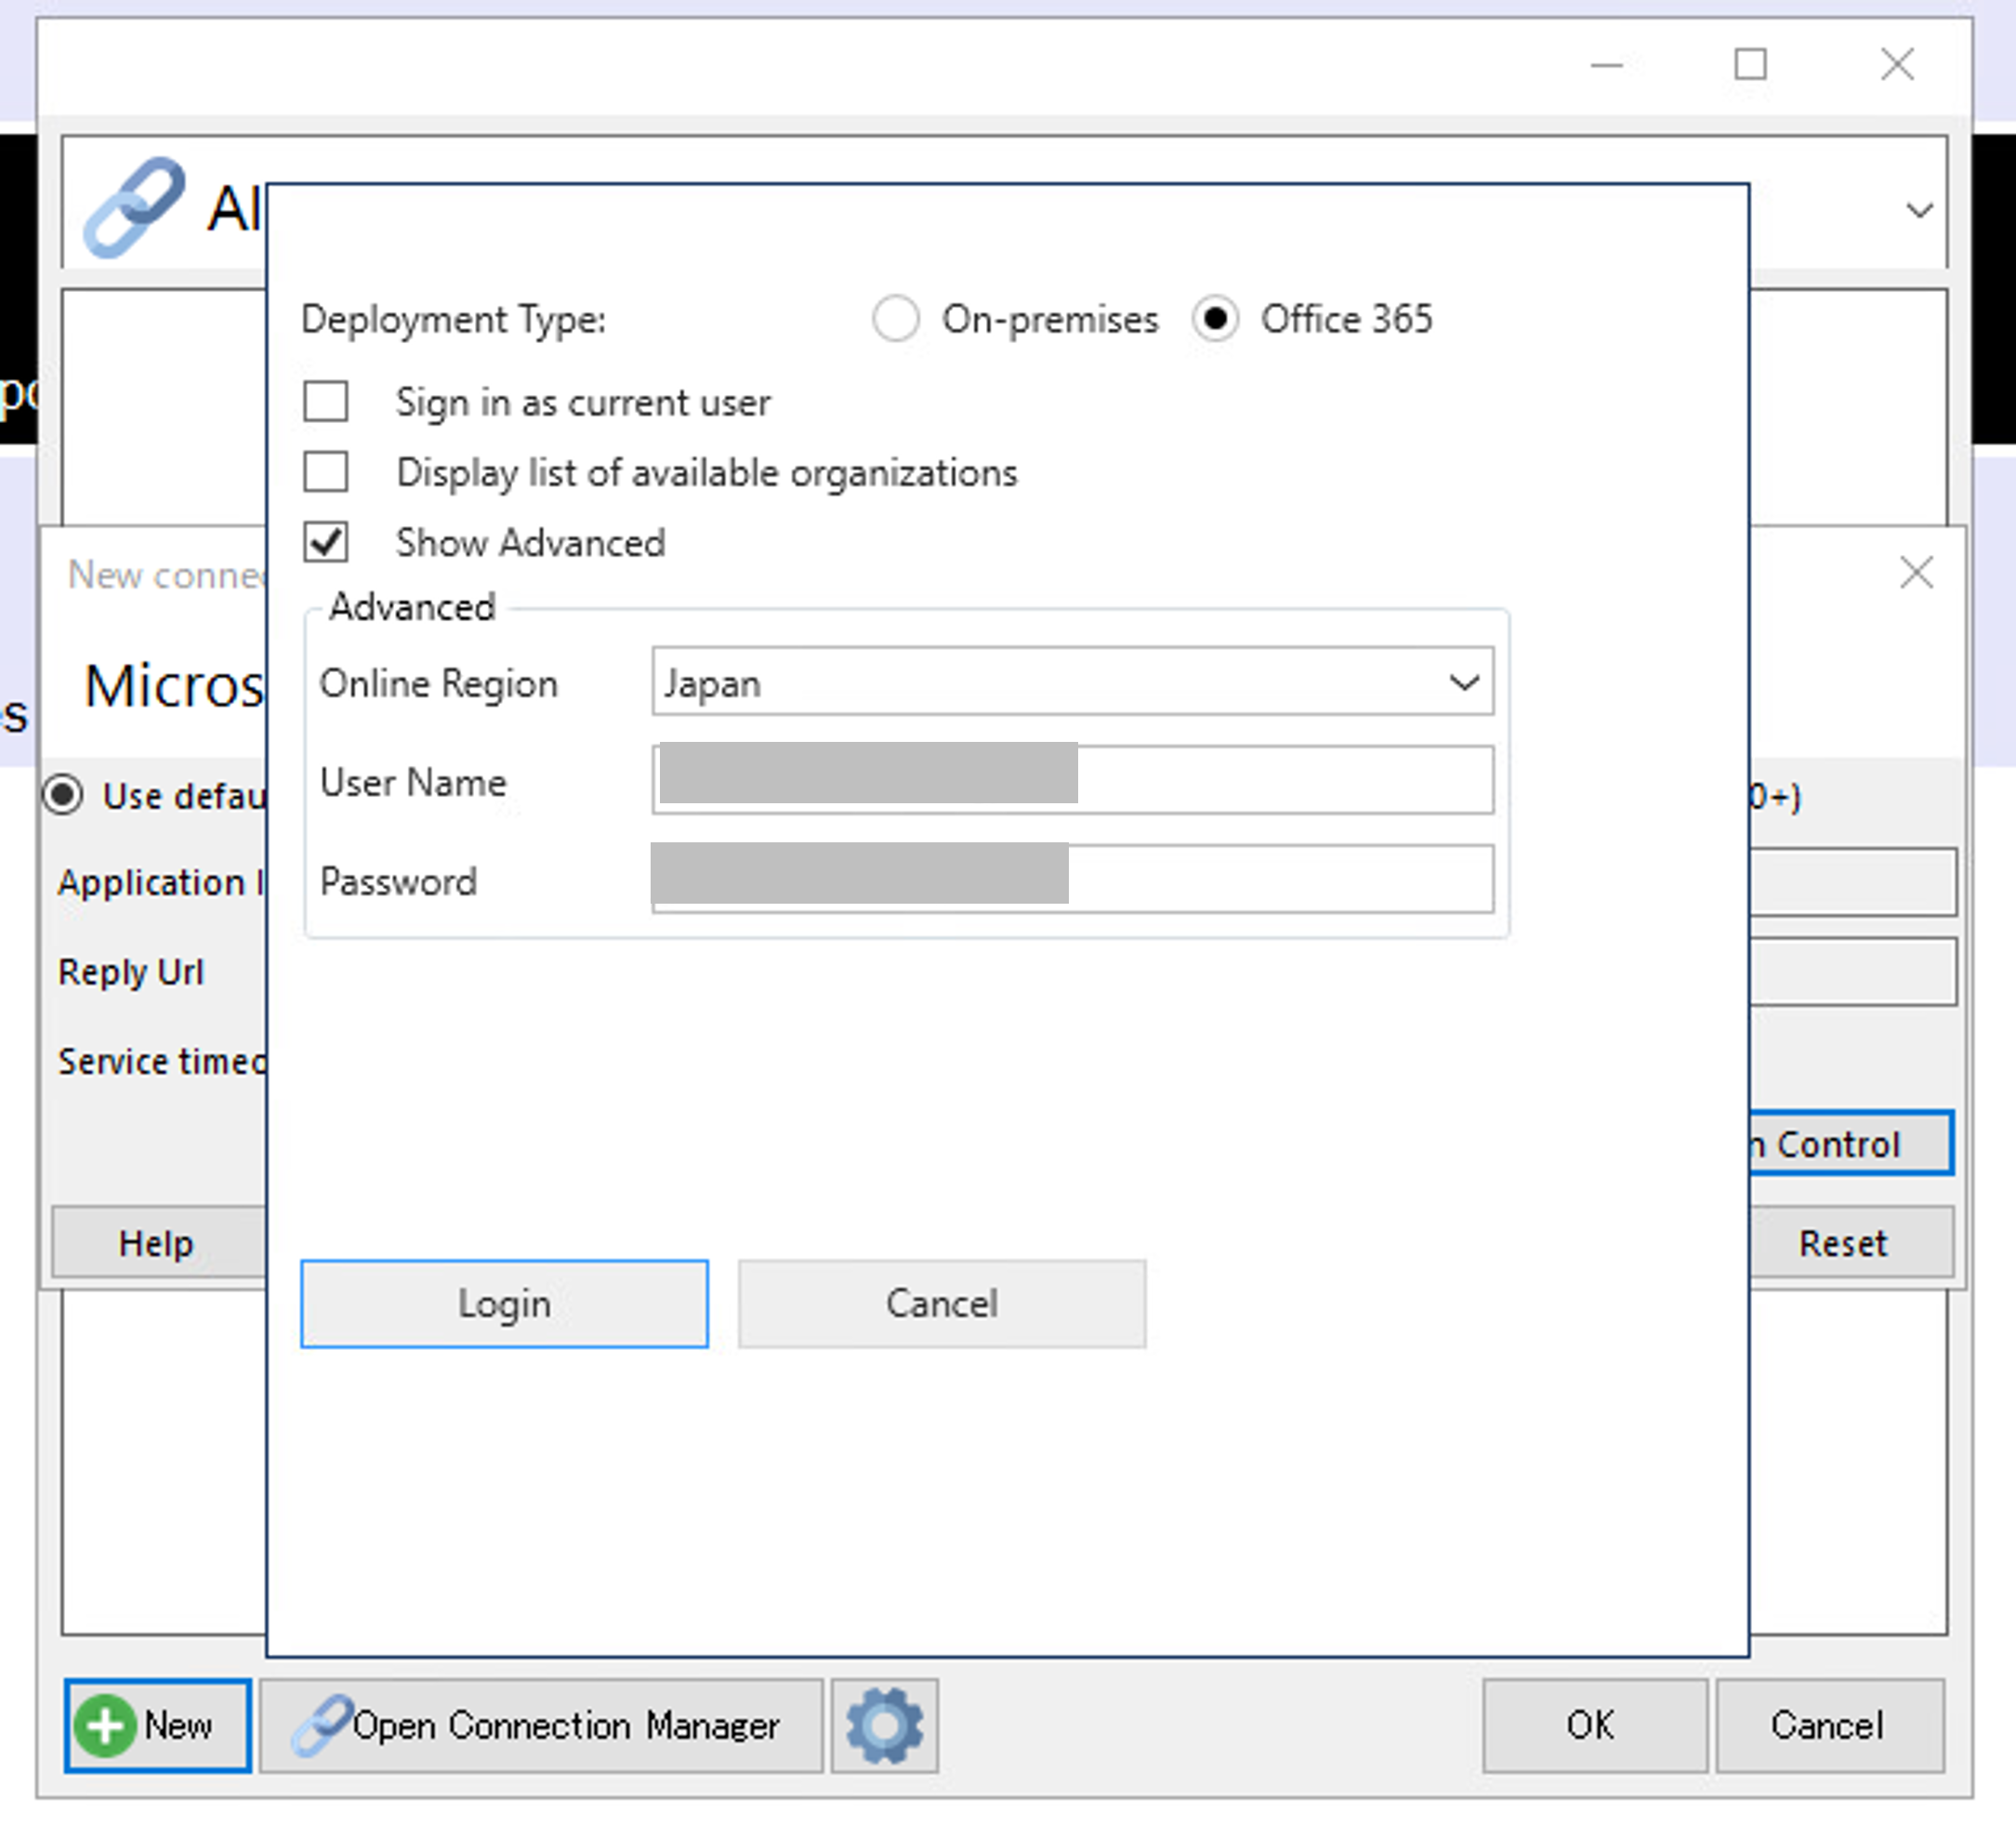This screenshot has width=2016, height=1825.
Task: Maximize the main window
Action: [x=1750, y=65]
